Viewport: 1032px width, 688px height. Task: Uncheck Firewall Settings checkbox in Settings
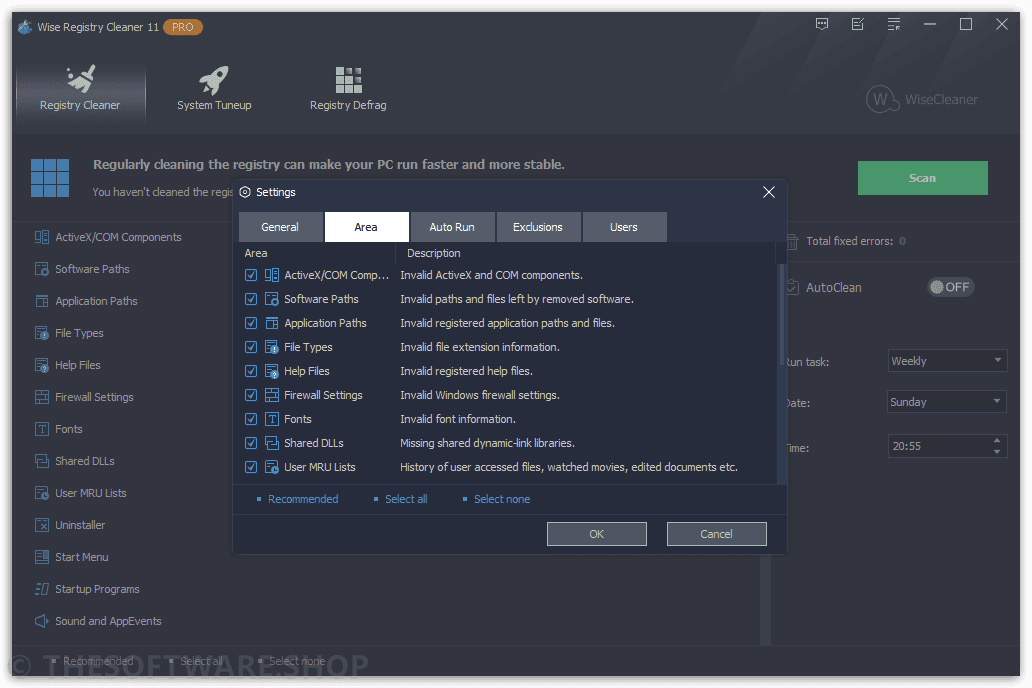(x=251, y=395)
